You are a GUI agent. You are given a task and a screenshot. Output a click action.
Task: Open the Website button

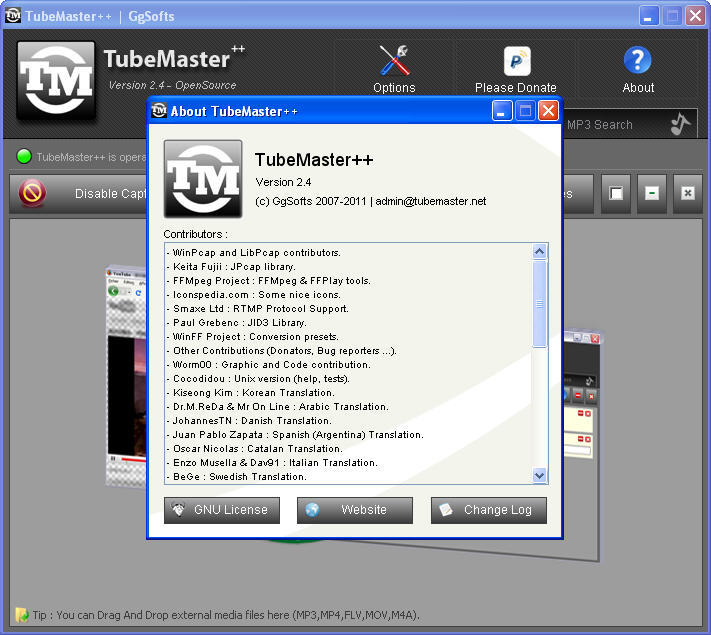pos(355,510)
